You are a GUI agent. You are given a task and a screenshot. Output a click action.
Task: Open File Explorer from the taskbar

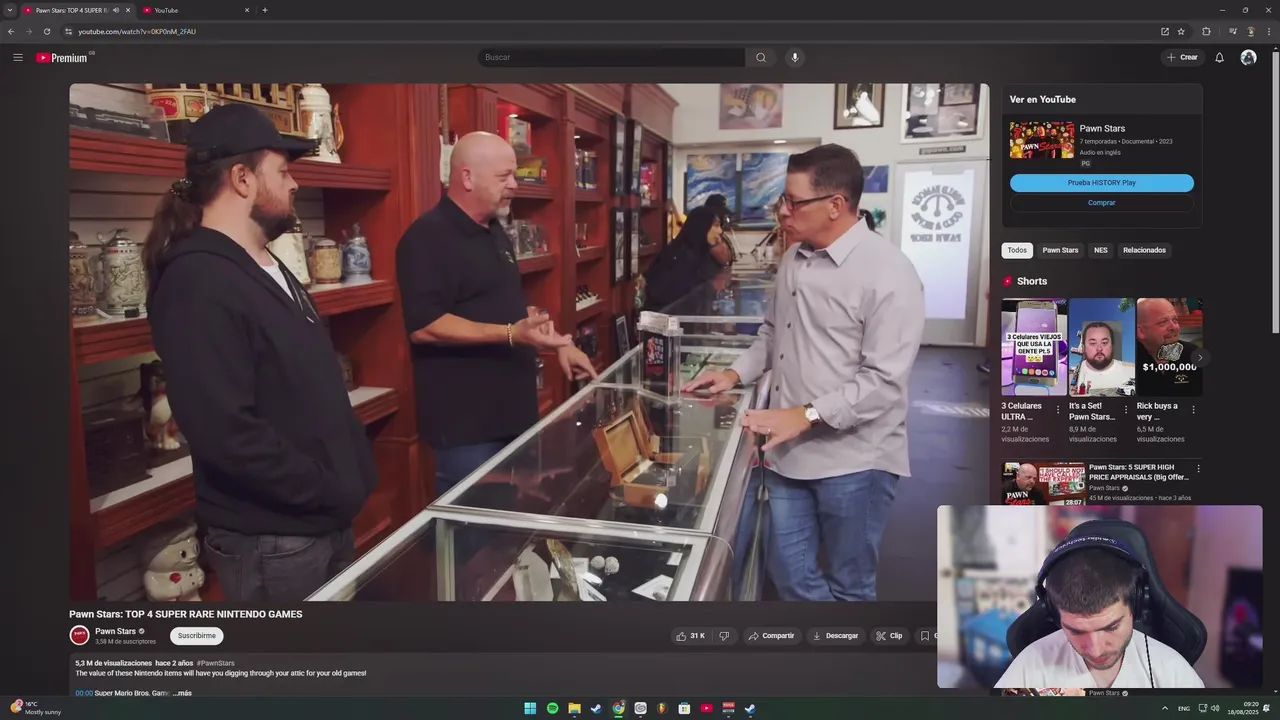tap(574, 708)
